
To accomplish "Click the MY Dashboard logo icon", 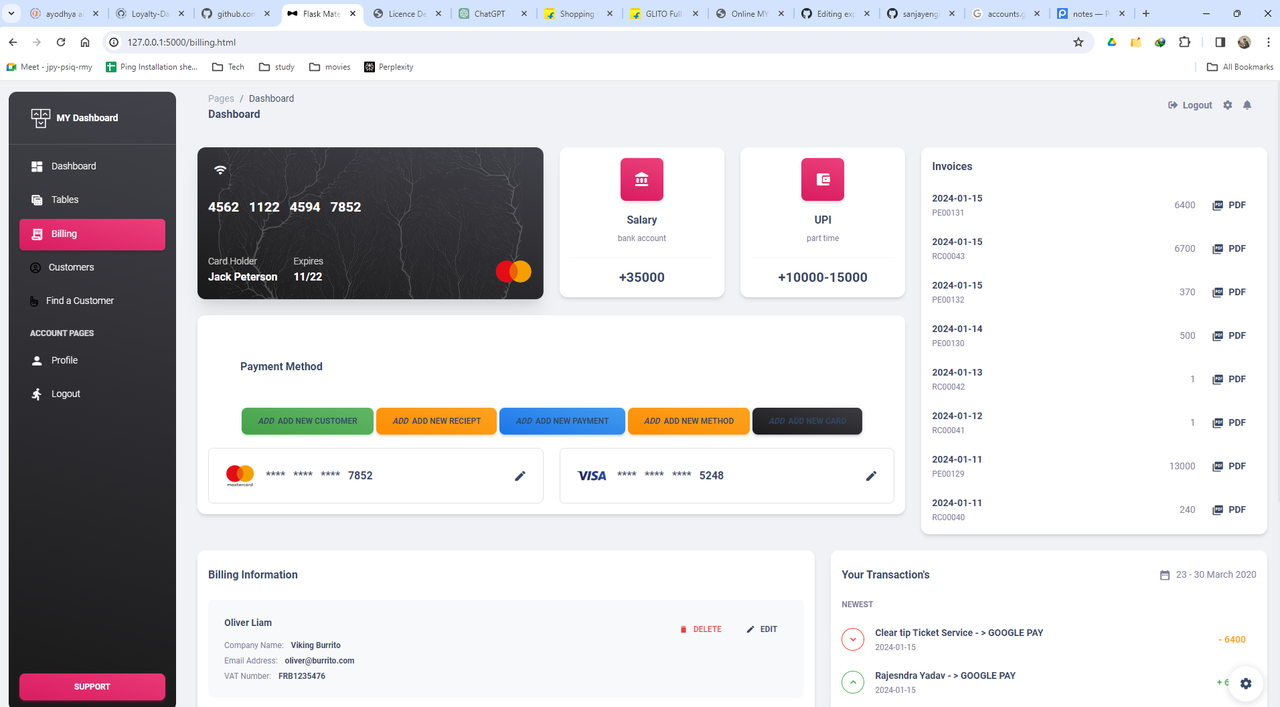I will pos(40,118).
